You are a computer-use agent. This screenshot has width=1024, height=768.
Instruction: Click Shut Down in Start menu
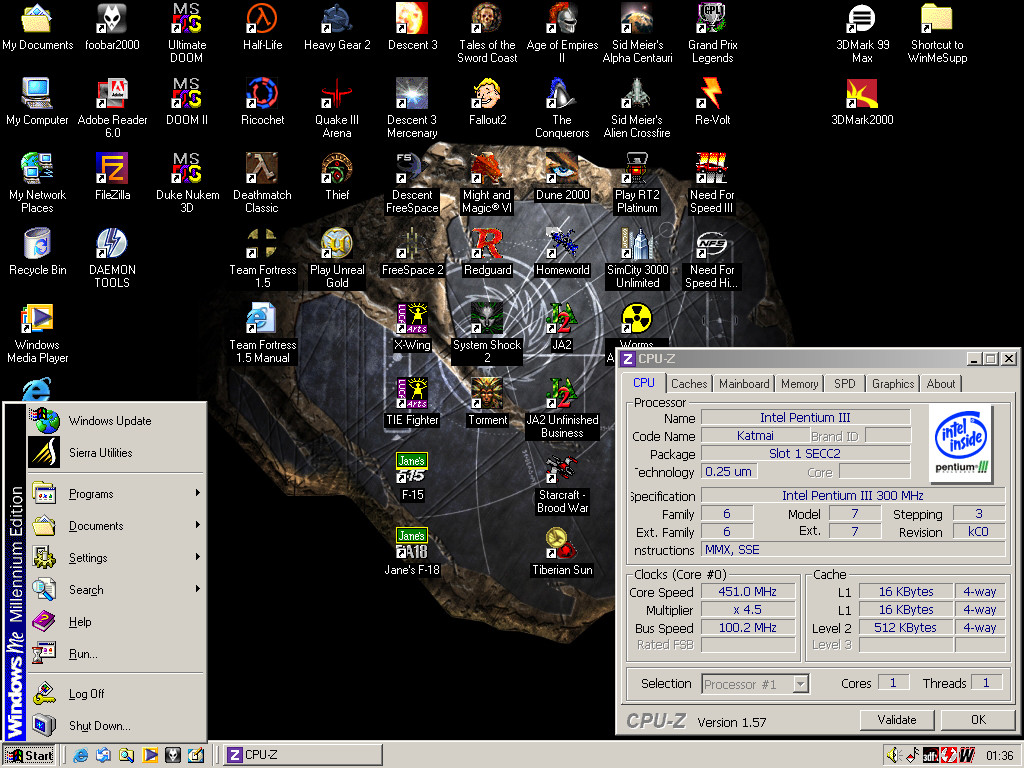tap(100, 726)
